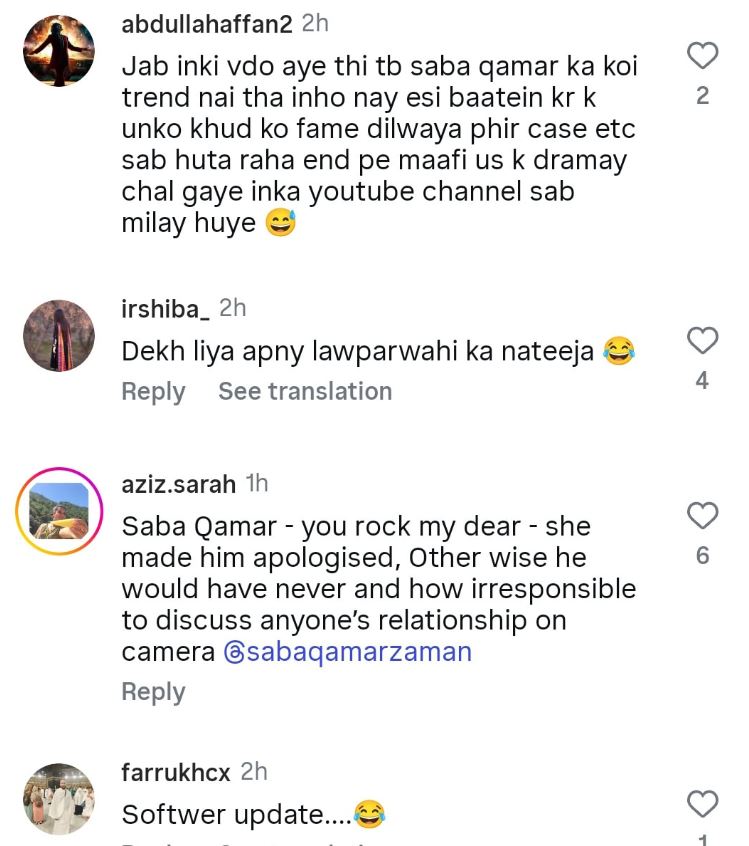The width and height of the screenshot is (749, 846).
Task: Like abdullahaffan2's comment with the heart
Action: pyautogui.click(x=703, y=55)
